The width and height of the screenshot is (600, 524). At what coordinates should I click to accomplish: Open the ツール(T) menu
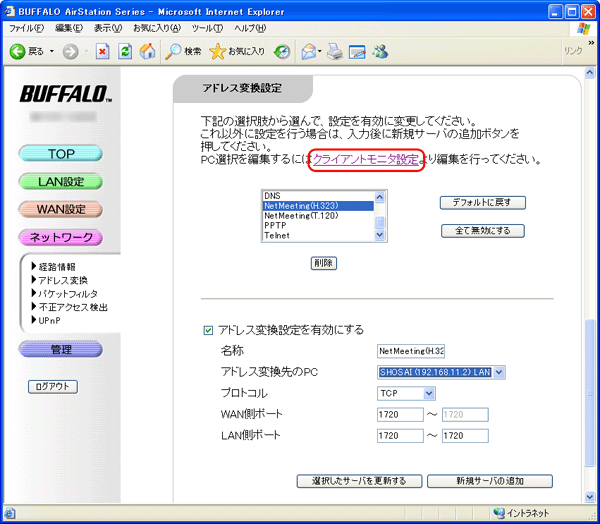point(207,28)
